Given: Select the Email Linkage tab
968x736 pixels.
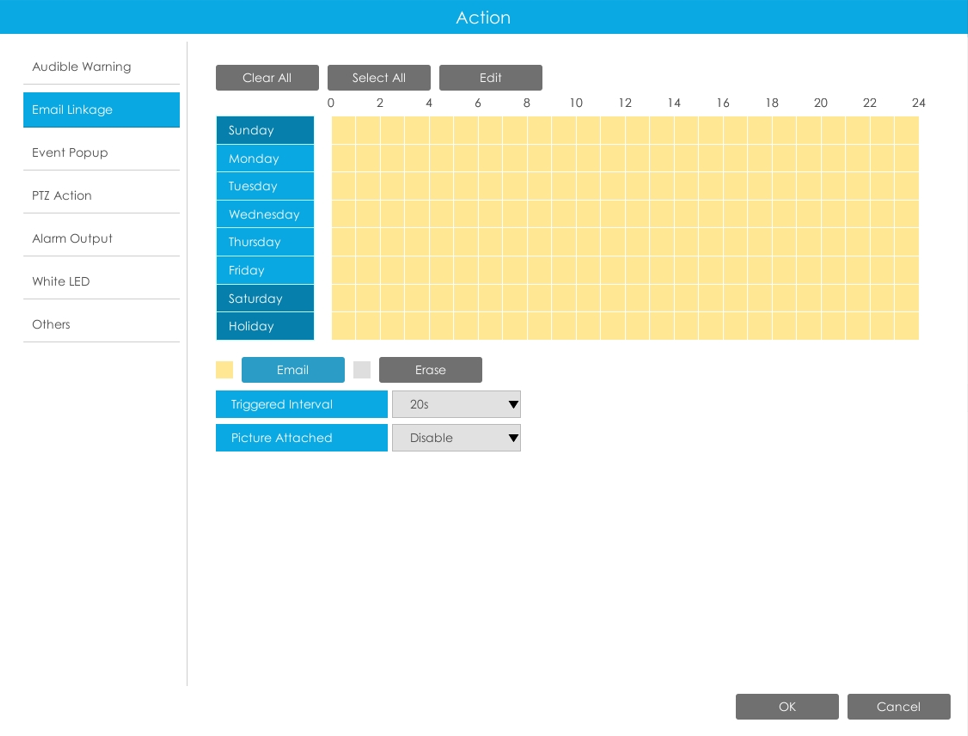Looking at the screenshot, I should [x=101, y=110].
